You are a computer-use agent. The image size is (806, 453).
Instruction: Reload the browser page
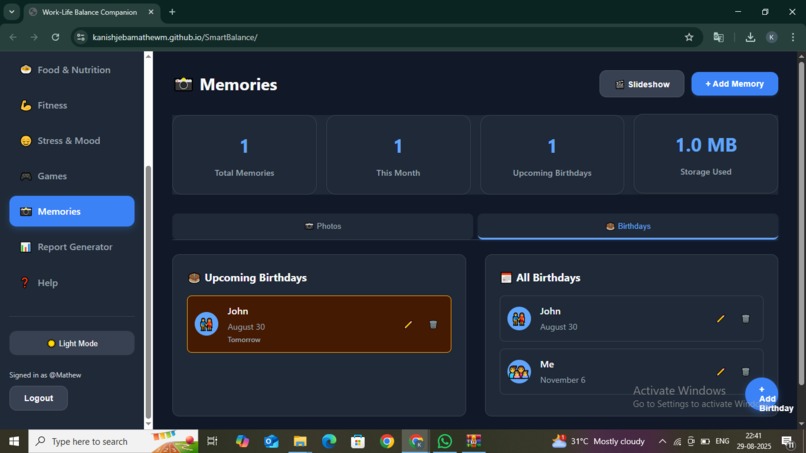pos(55,37)
